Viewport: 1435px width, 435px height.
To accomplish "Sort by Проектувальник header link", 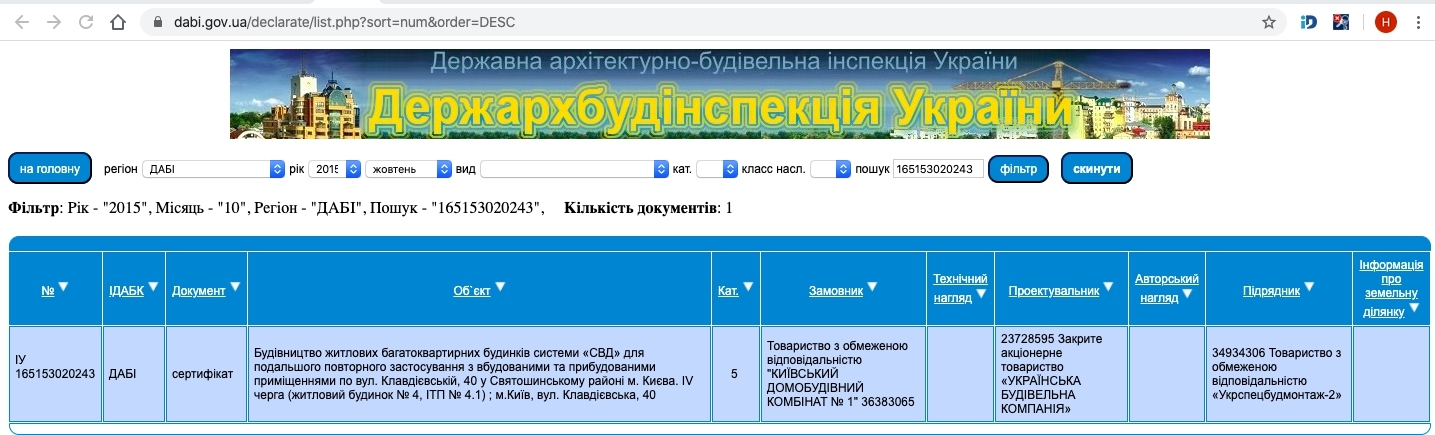I will point(1054,291).
